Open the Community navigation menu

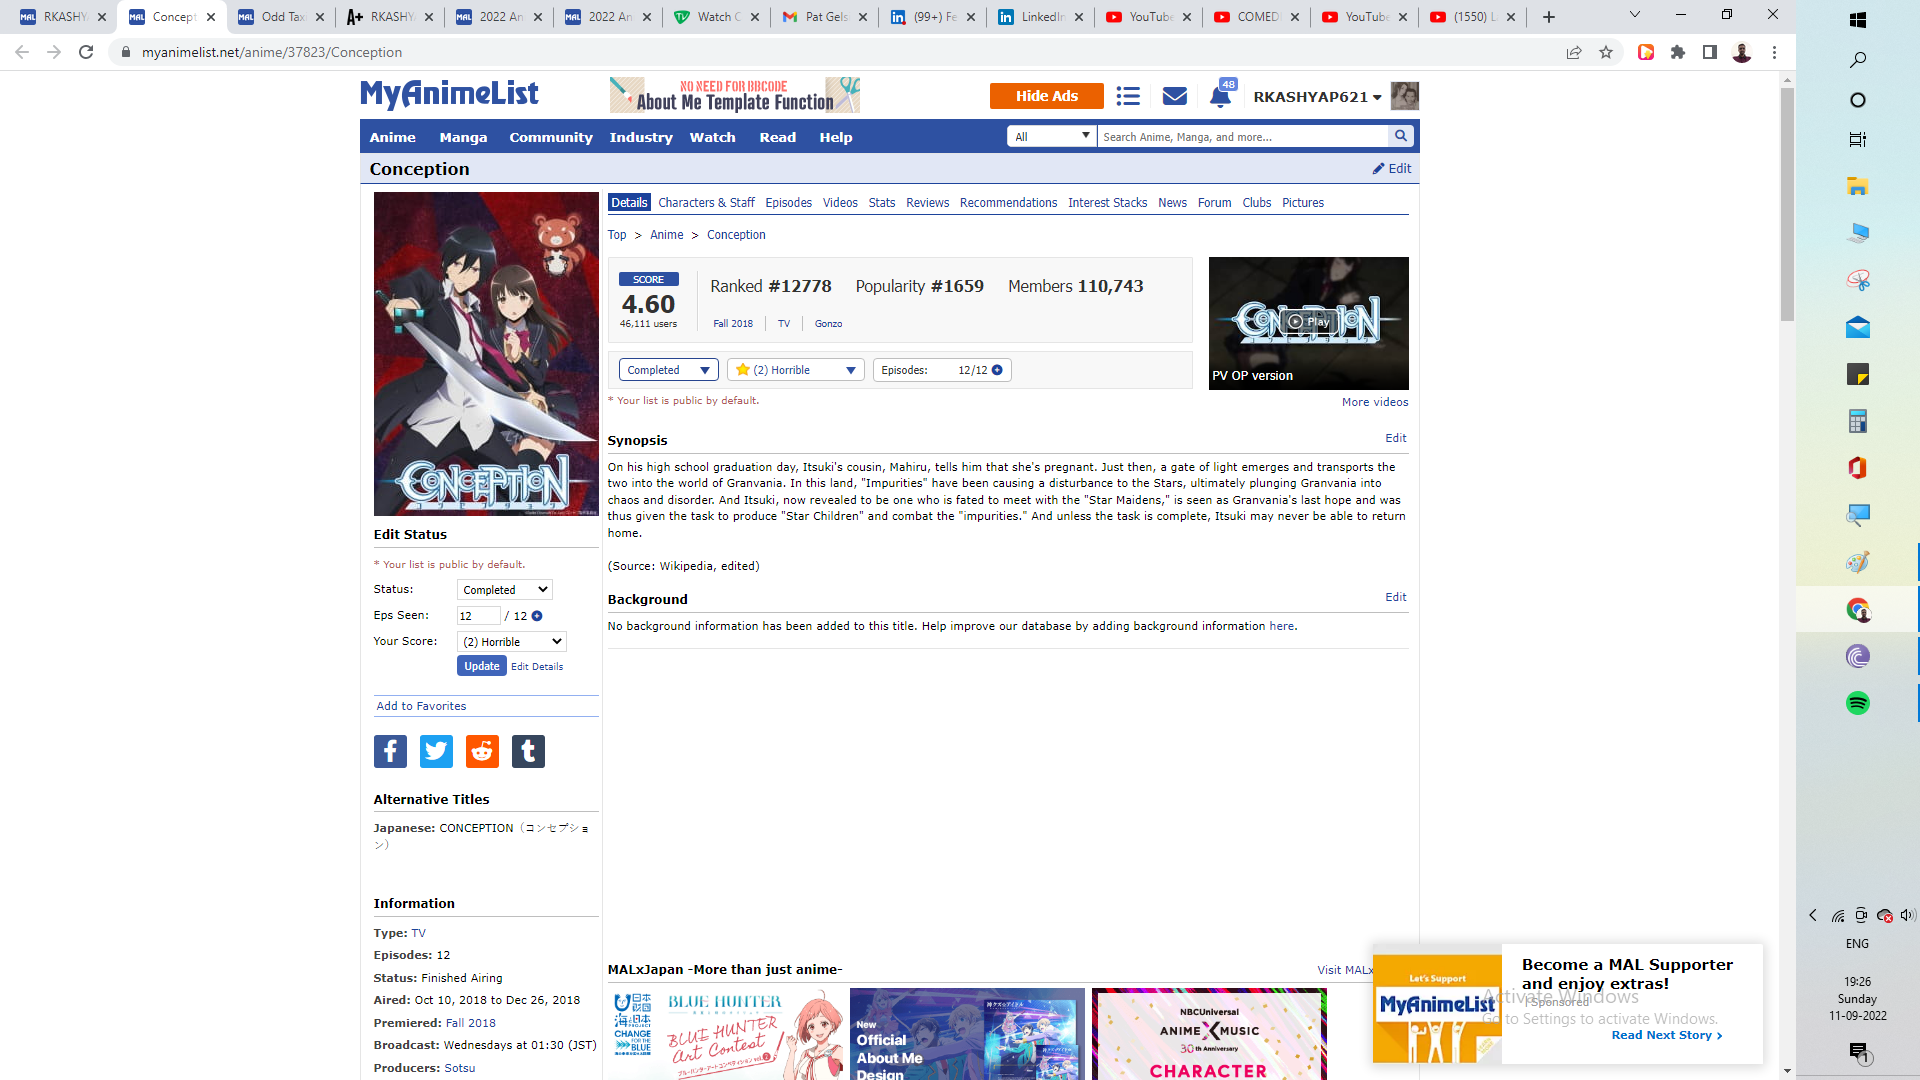point(551,137)
